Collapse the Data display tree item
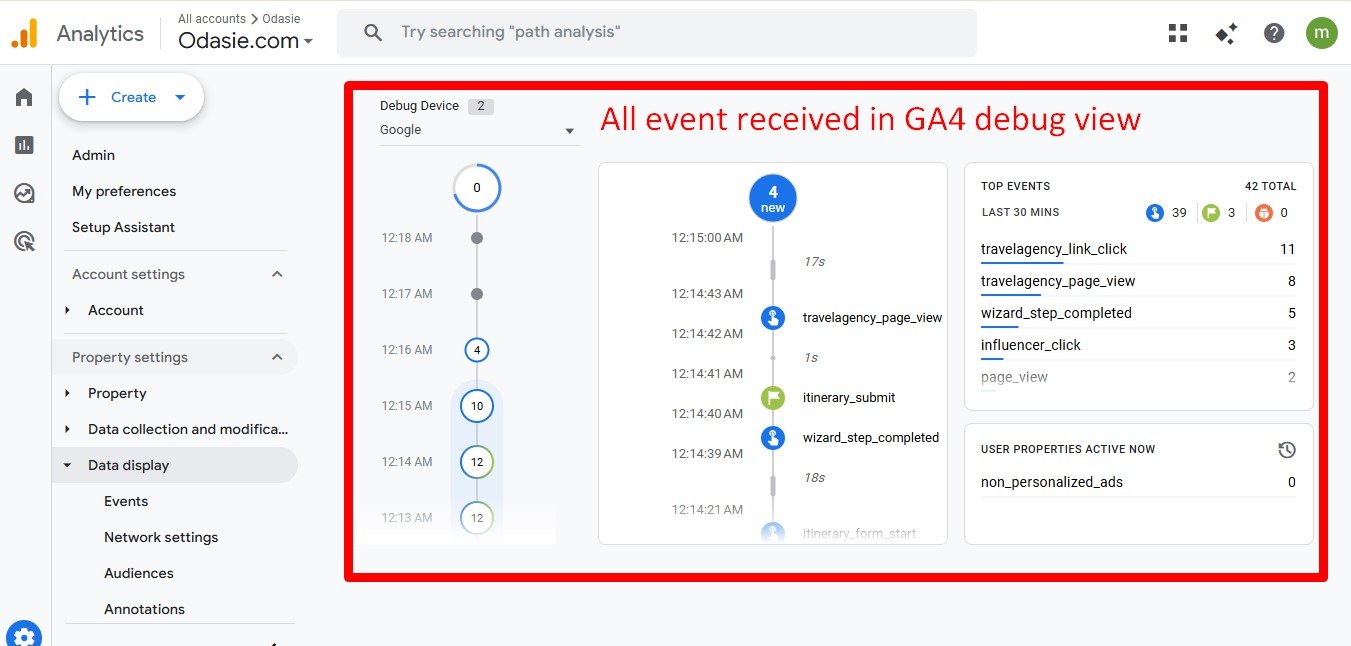This screenshot has width=1351, height=646. click(68, 465)
